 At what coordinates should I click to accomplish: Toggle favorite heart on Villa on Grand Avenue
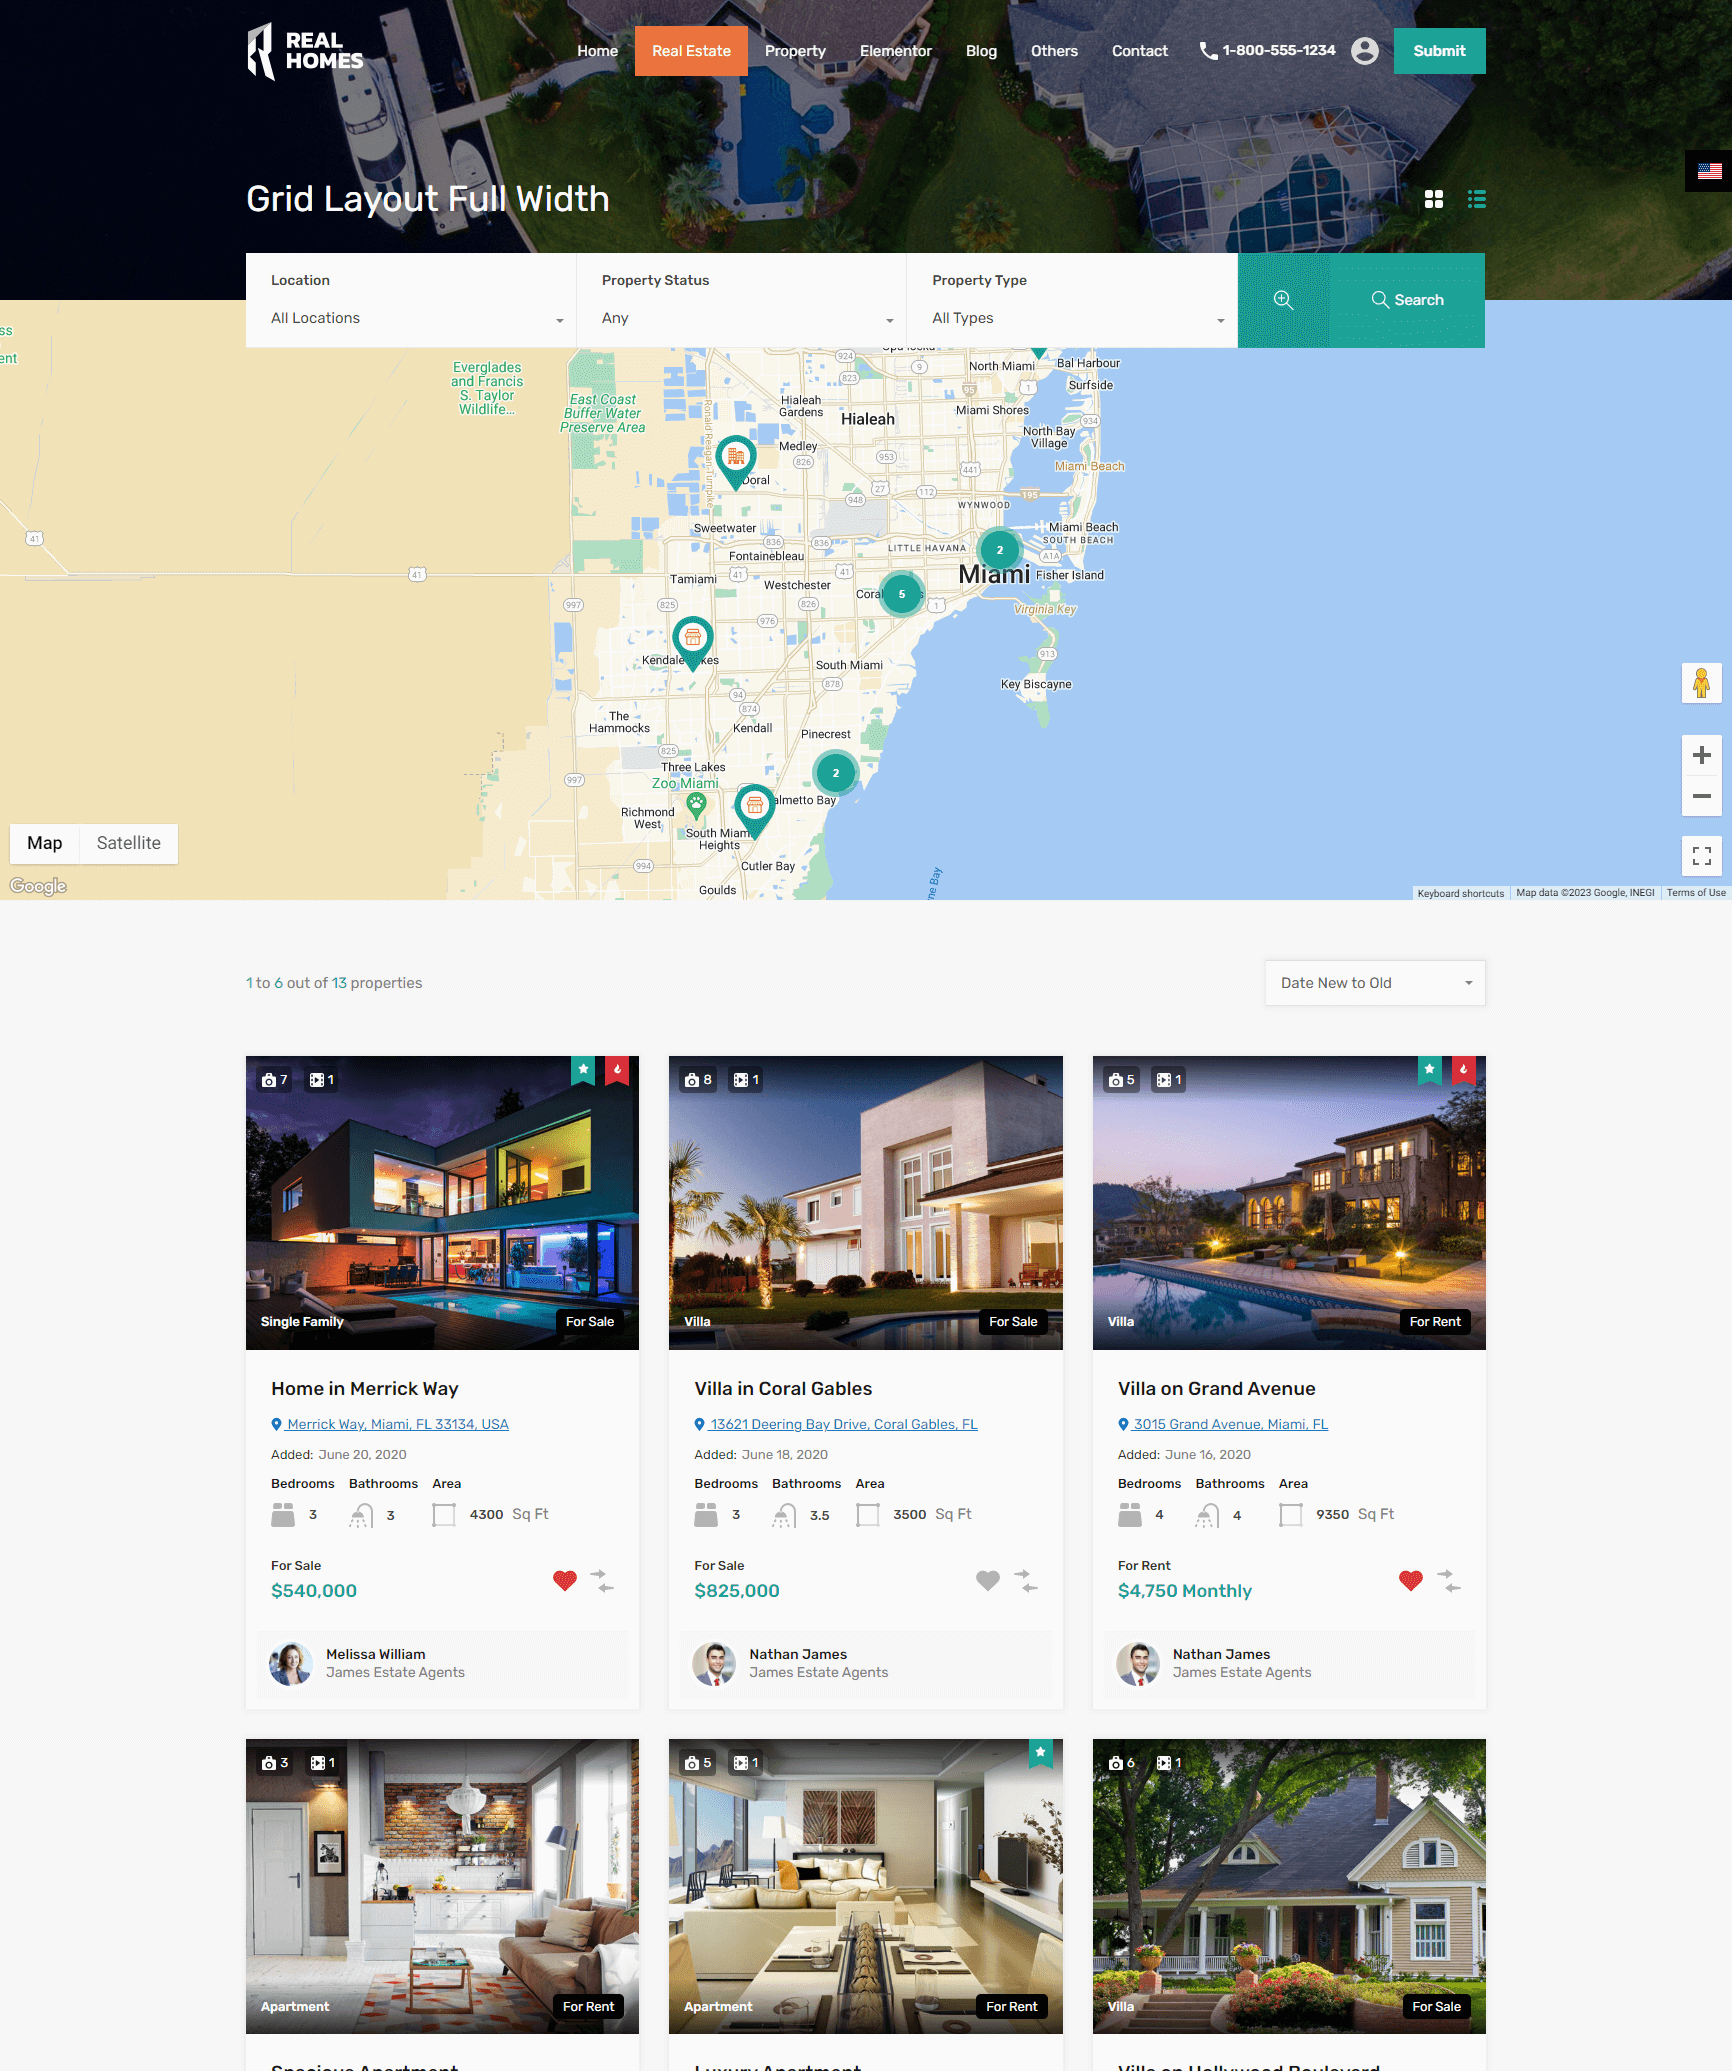click(x=1411, y=1581)
